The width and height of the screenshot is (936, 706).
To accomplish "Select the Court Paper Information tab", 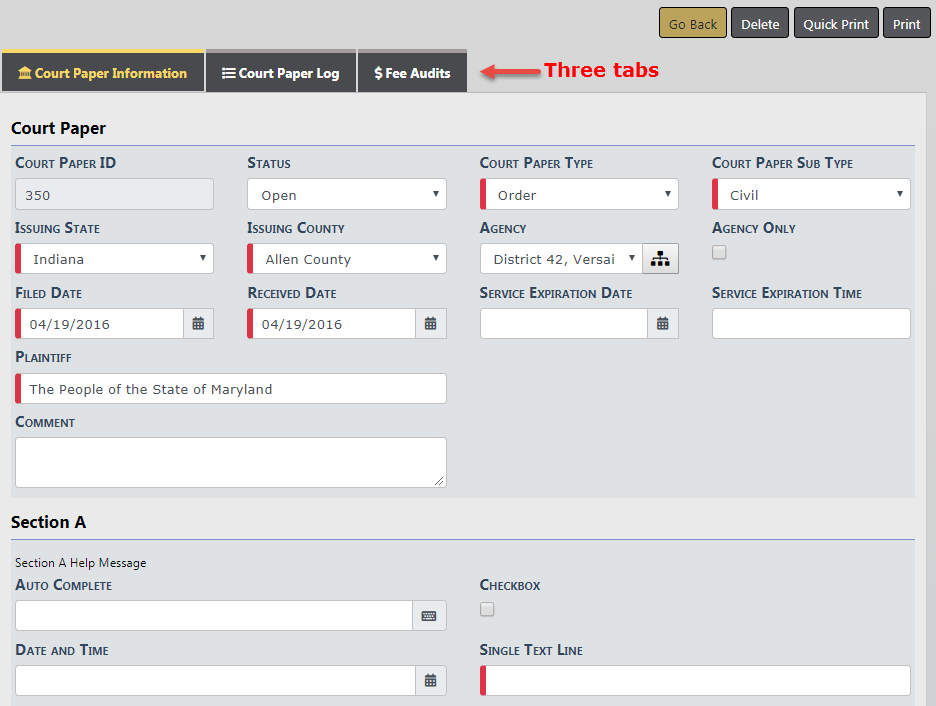I will coord(103,73).
